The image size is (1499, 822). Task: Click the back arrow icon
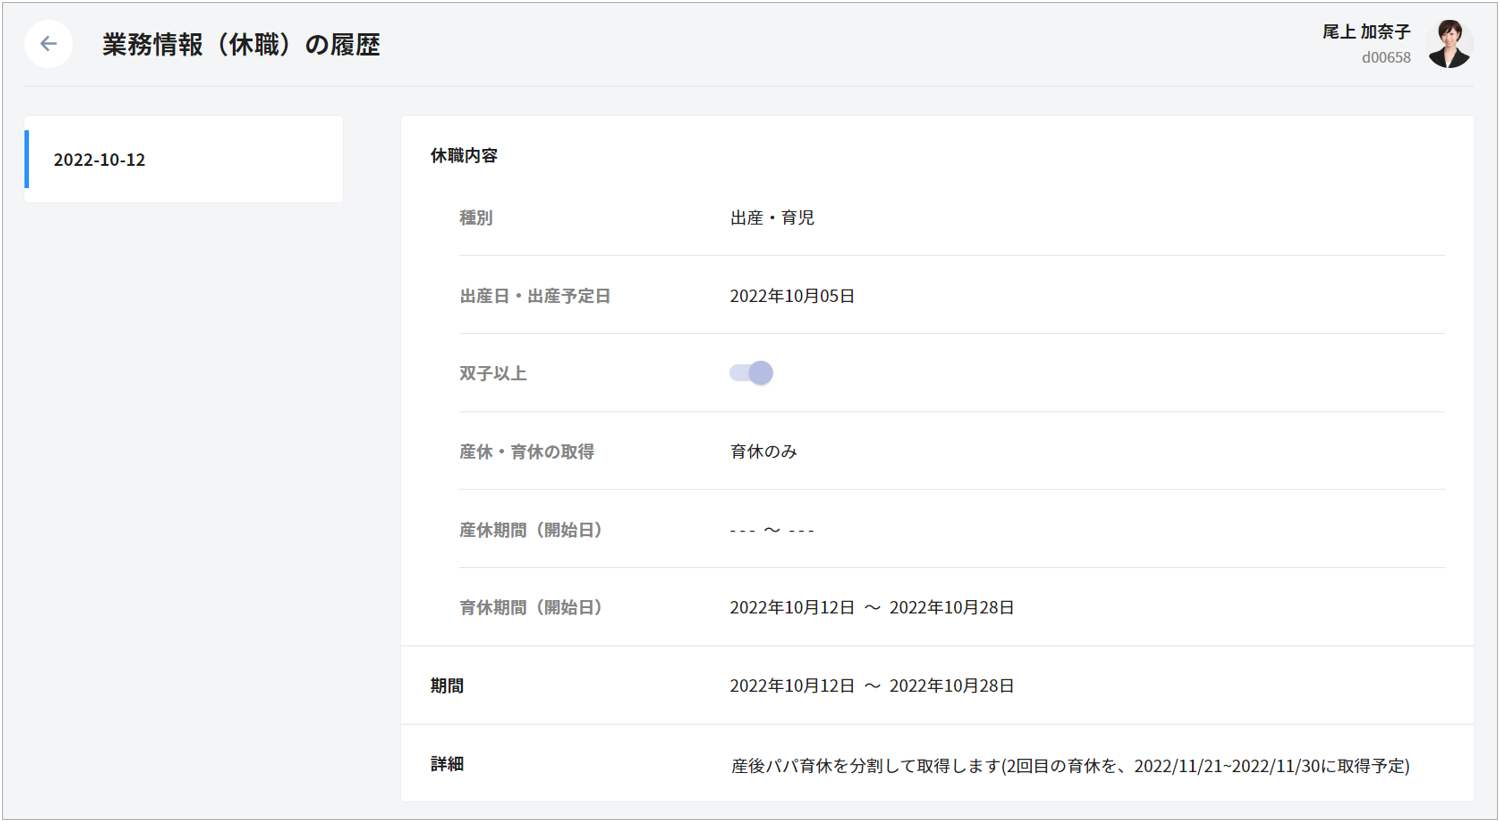(48, 44)
